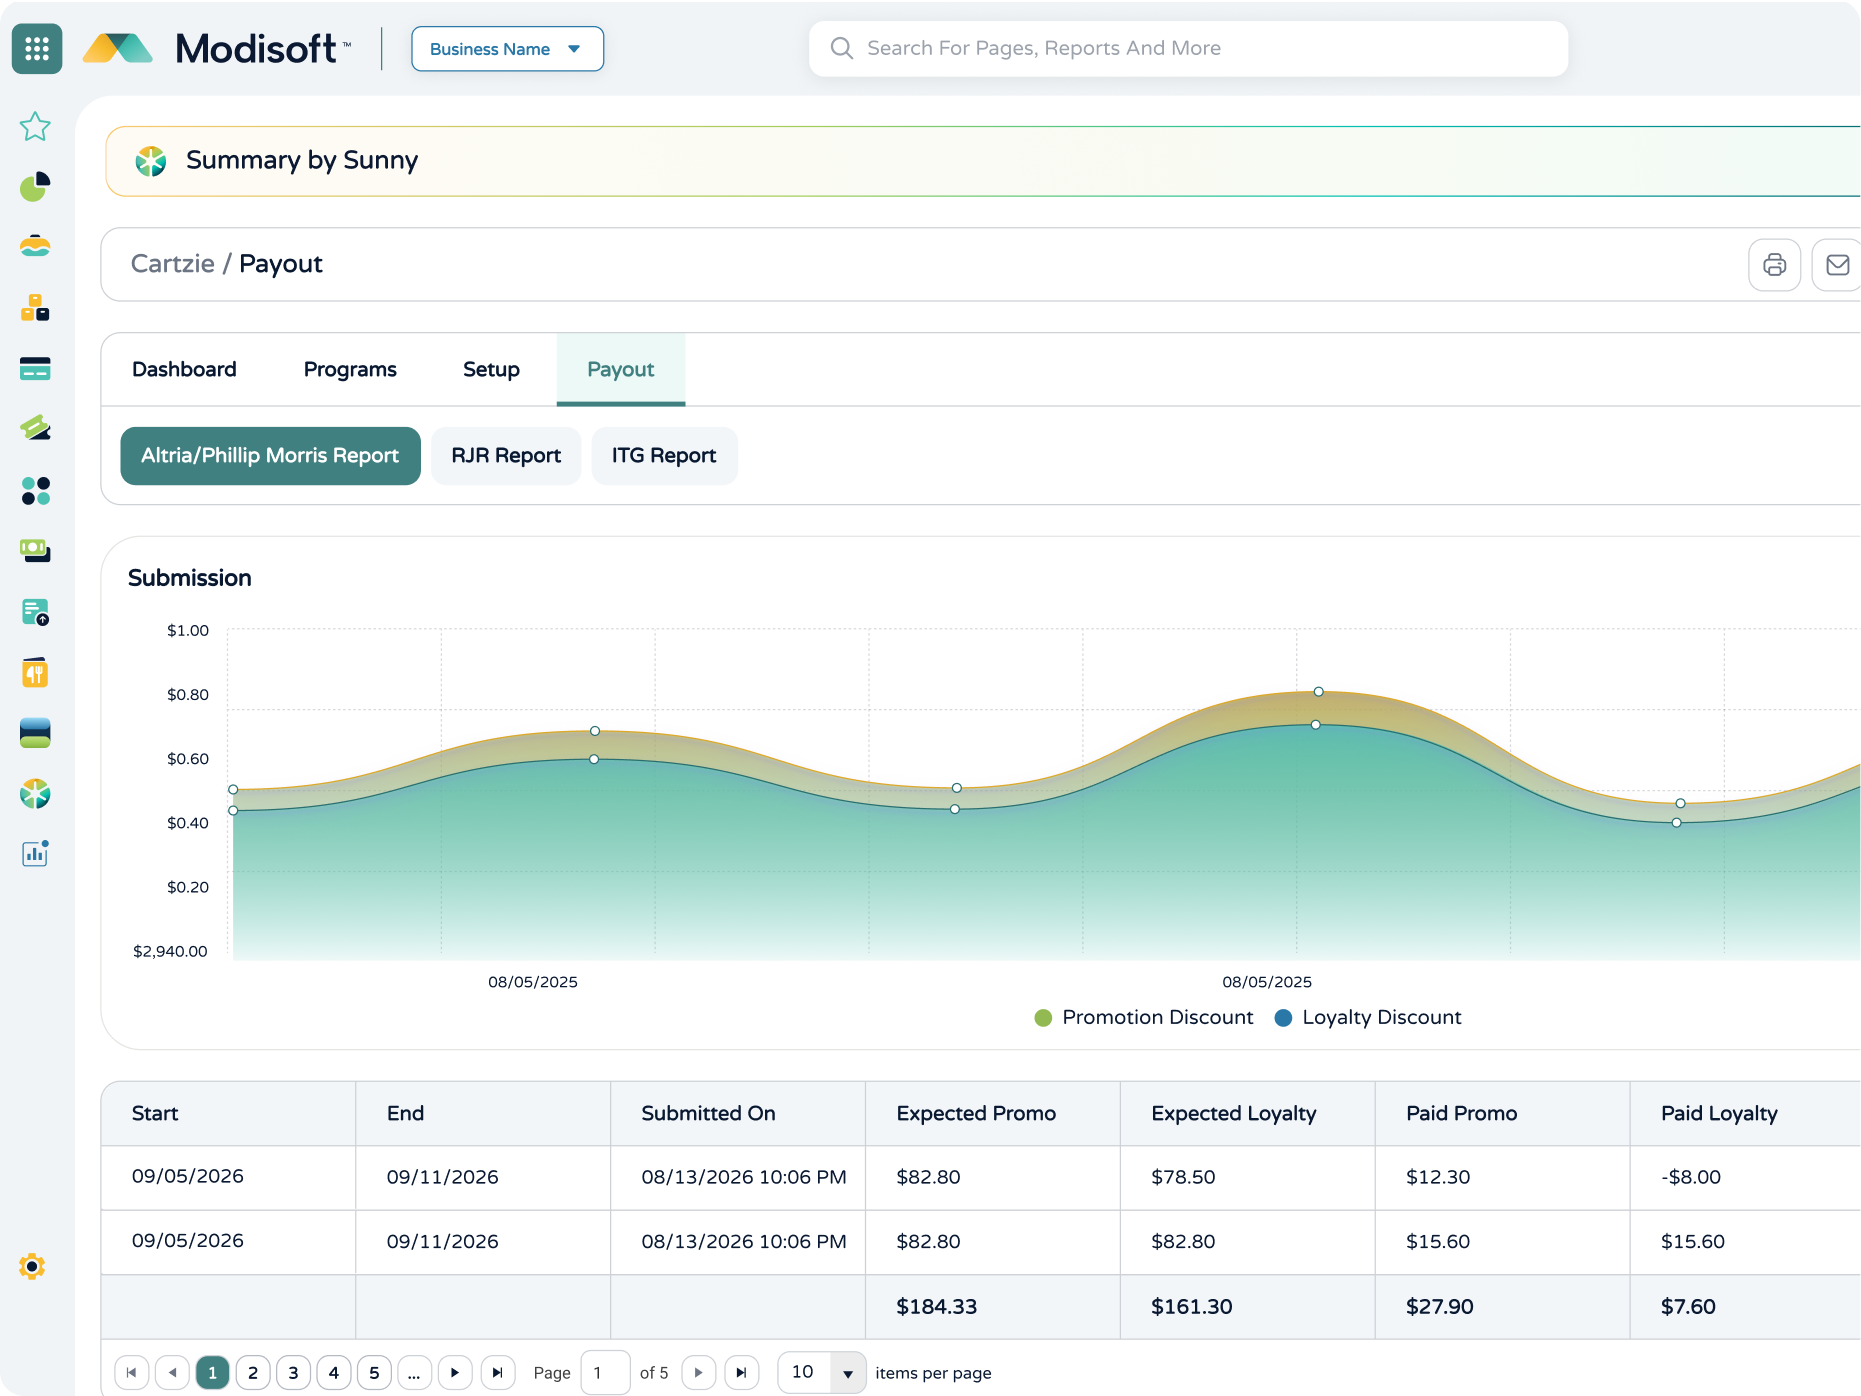Screen dimensions: 1861x1396
Task: Click the current page 1 button
Action: click(212, 1373)
